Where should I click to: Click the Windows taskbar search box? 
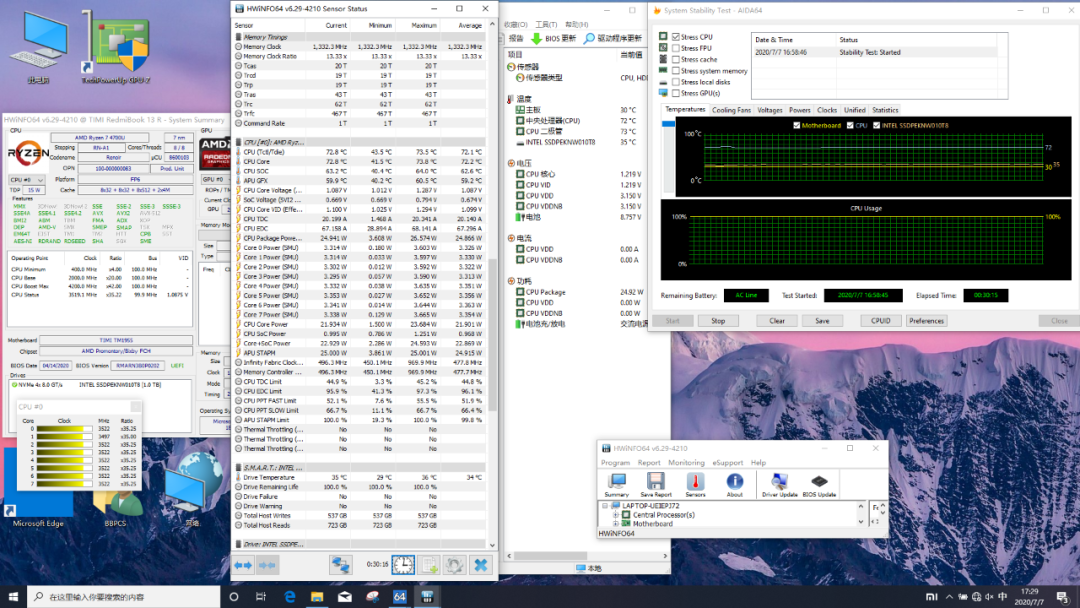120,596
